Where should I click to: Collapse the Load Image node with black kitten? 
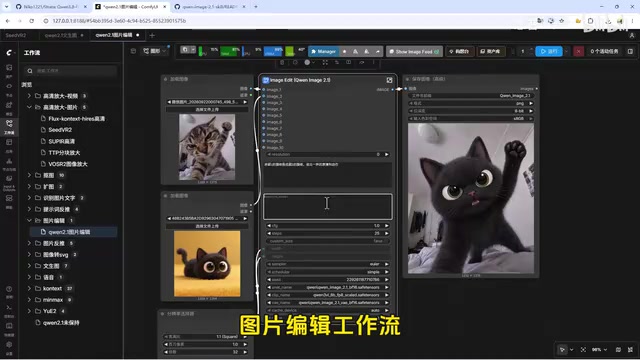(165, 196)
